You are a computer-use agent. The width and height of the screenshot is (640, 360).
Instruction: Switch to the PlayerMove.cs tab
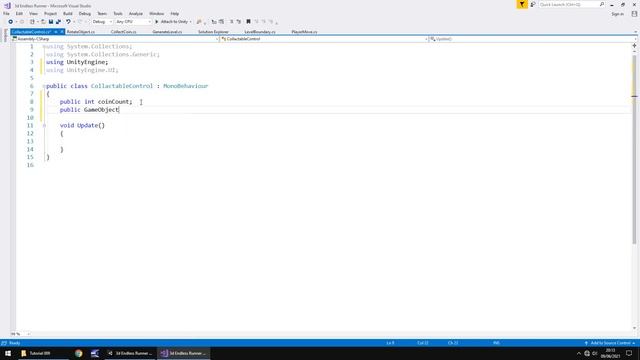(304, 32)
